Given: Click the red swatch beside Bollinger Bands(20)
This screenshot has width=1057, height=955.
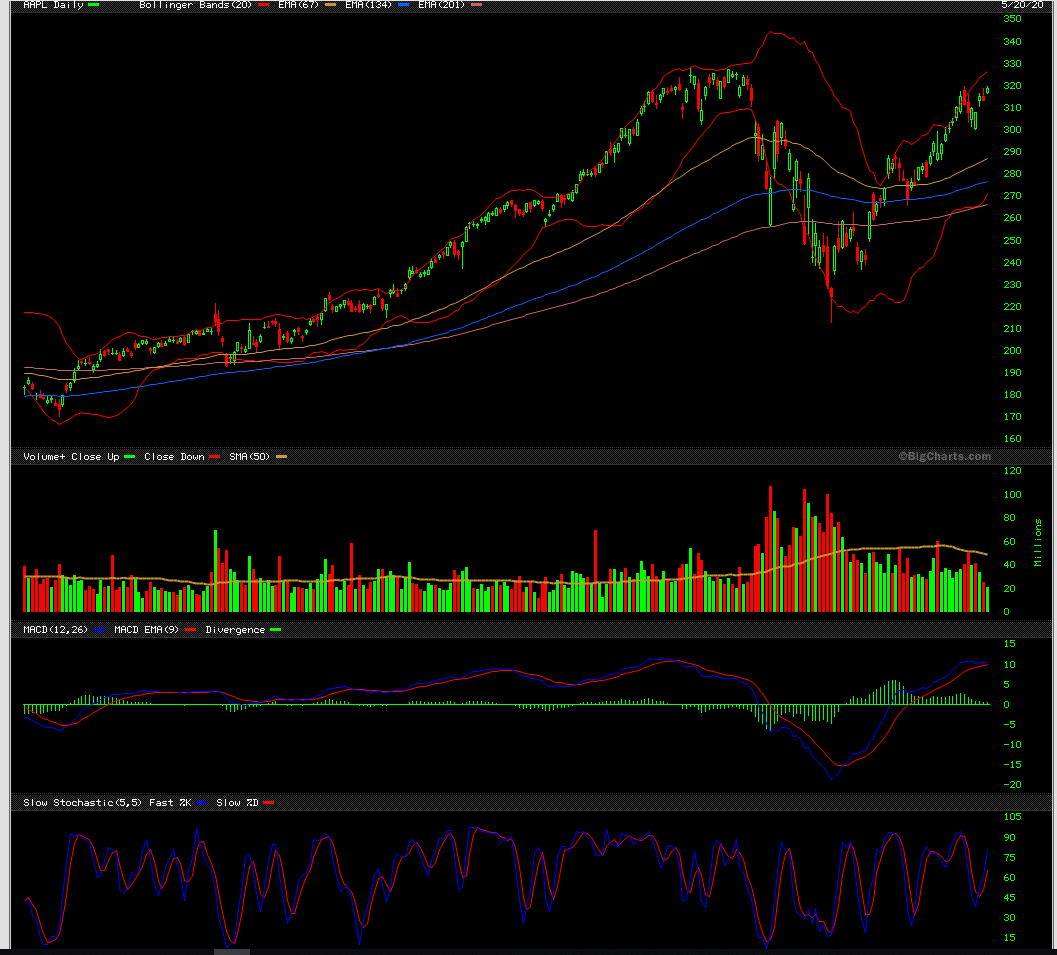Looking at the screenshot, I should coord(264,5).
